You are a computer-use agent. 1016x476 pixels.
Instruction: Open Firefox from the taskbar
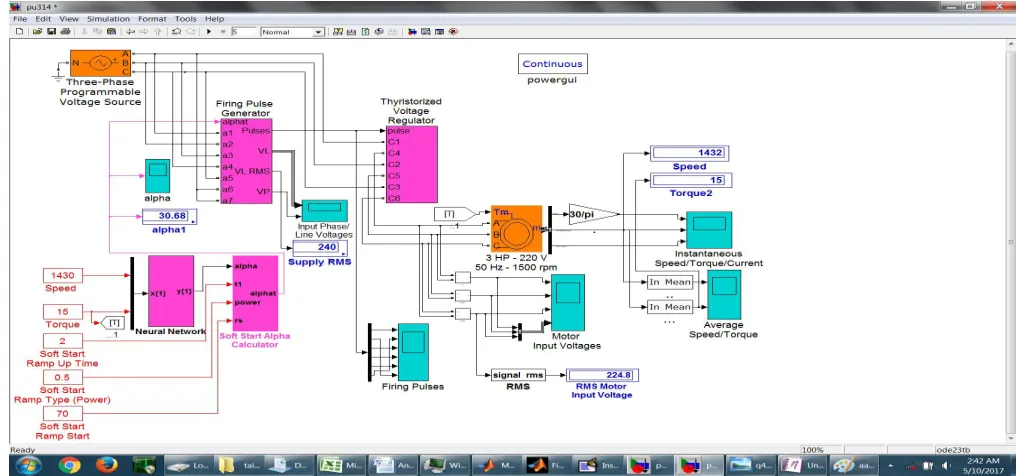(x=106, y=465)
